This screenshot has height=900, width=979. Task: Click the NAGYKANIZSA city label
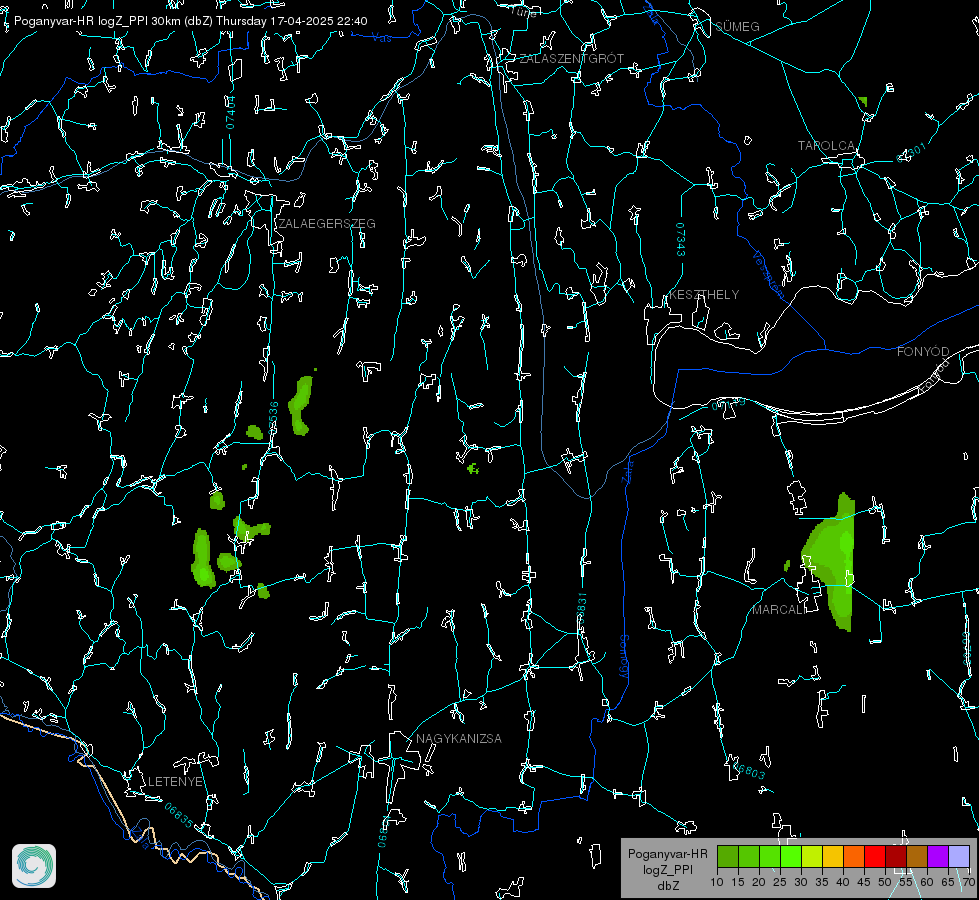tap(459, 739)
